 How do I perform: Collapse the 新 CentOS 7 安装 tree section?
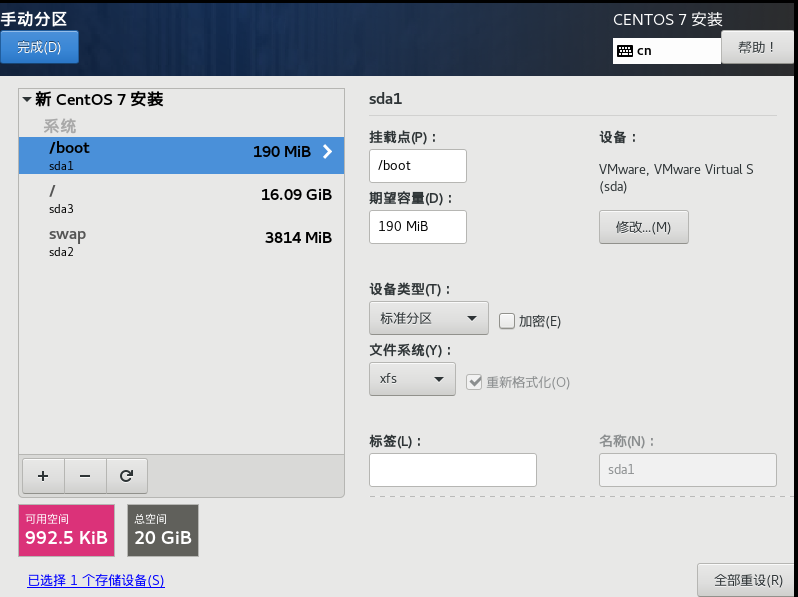(x=27, y=99)
